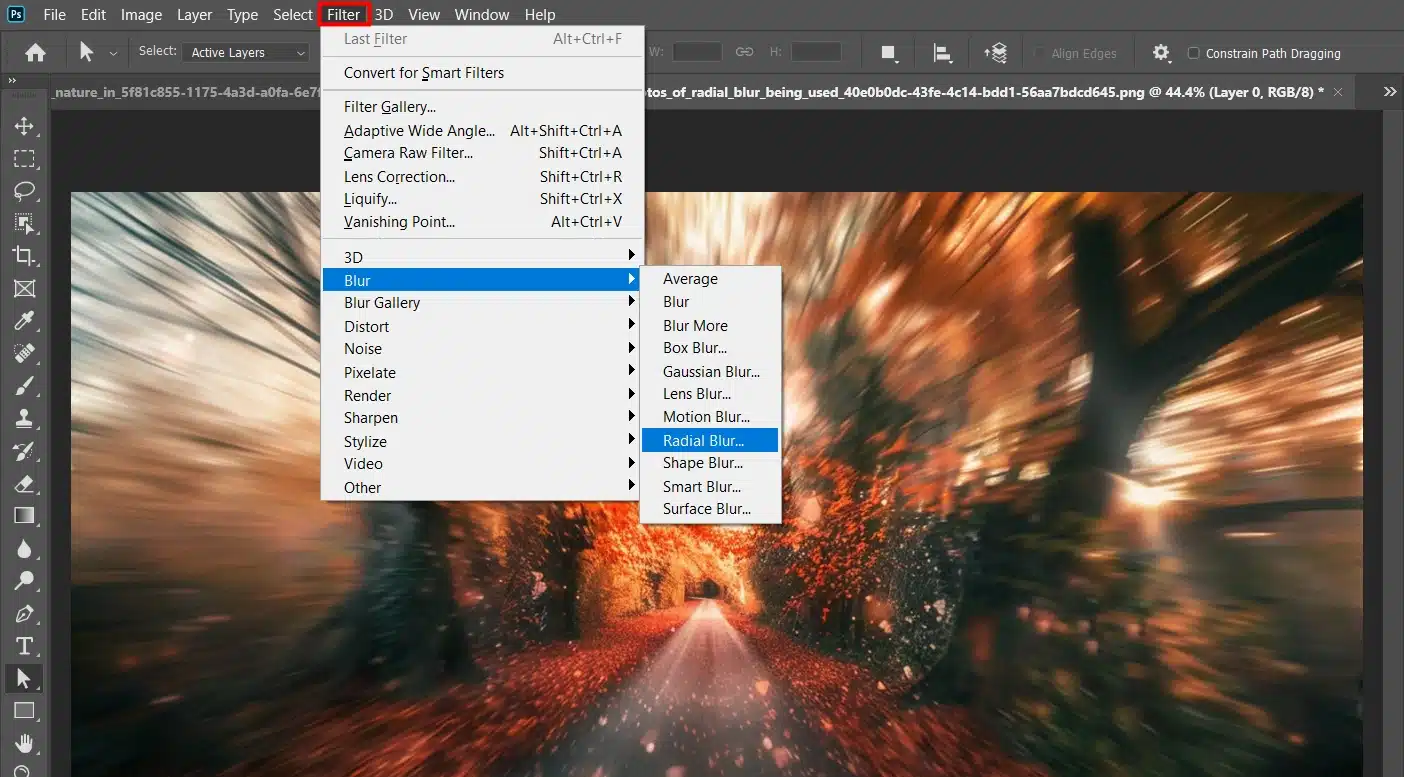Click the Home icon in options bar
The height and width of the screenshot is (777, 1404).
point(35,53)
